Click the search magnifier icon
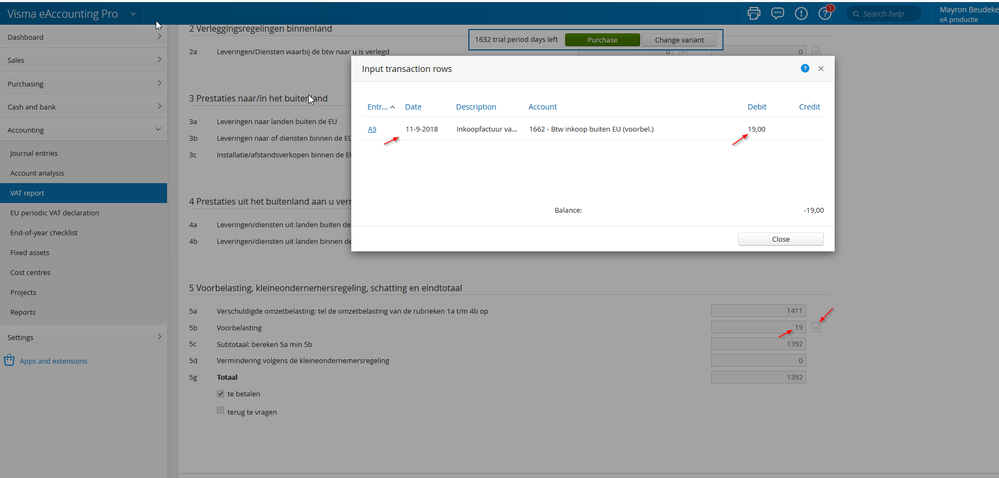The width and height of the screenshot is (999, 478). click(x=856, y=13)
